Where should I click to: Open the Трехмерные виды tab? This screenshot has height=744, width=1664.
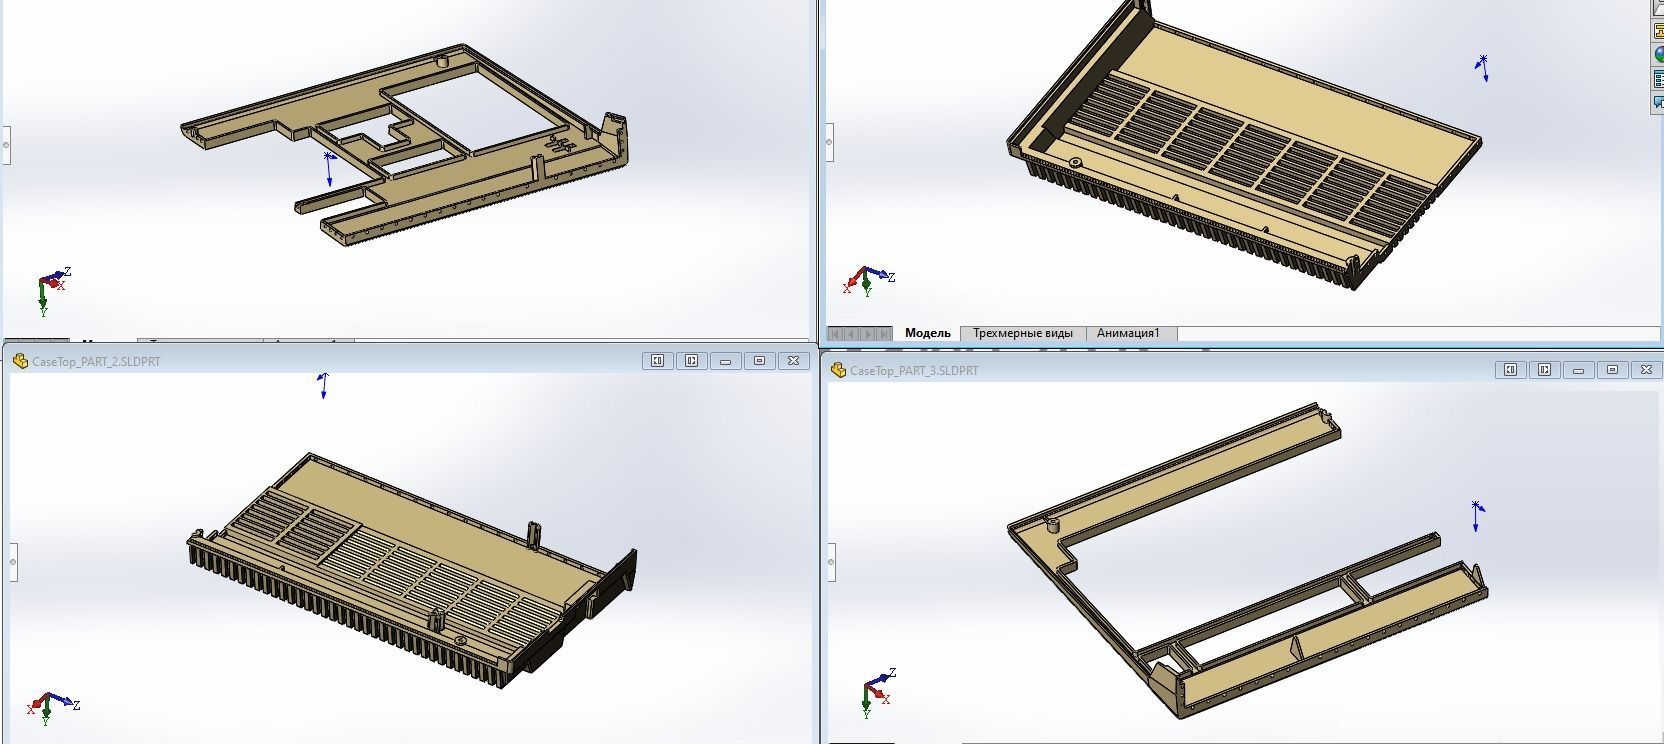[x=1022, y=333]
